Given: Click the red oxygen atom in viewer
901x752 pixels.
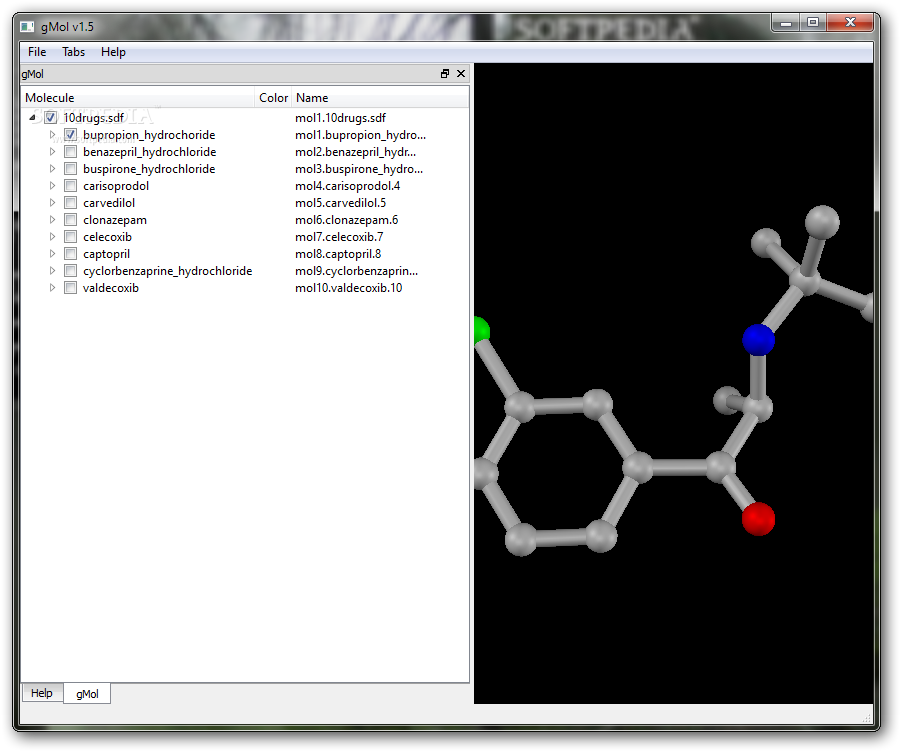Looking at the screenshot, I should click(x=758, y=519).
